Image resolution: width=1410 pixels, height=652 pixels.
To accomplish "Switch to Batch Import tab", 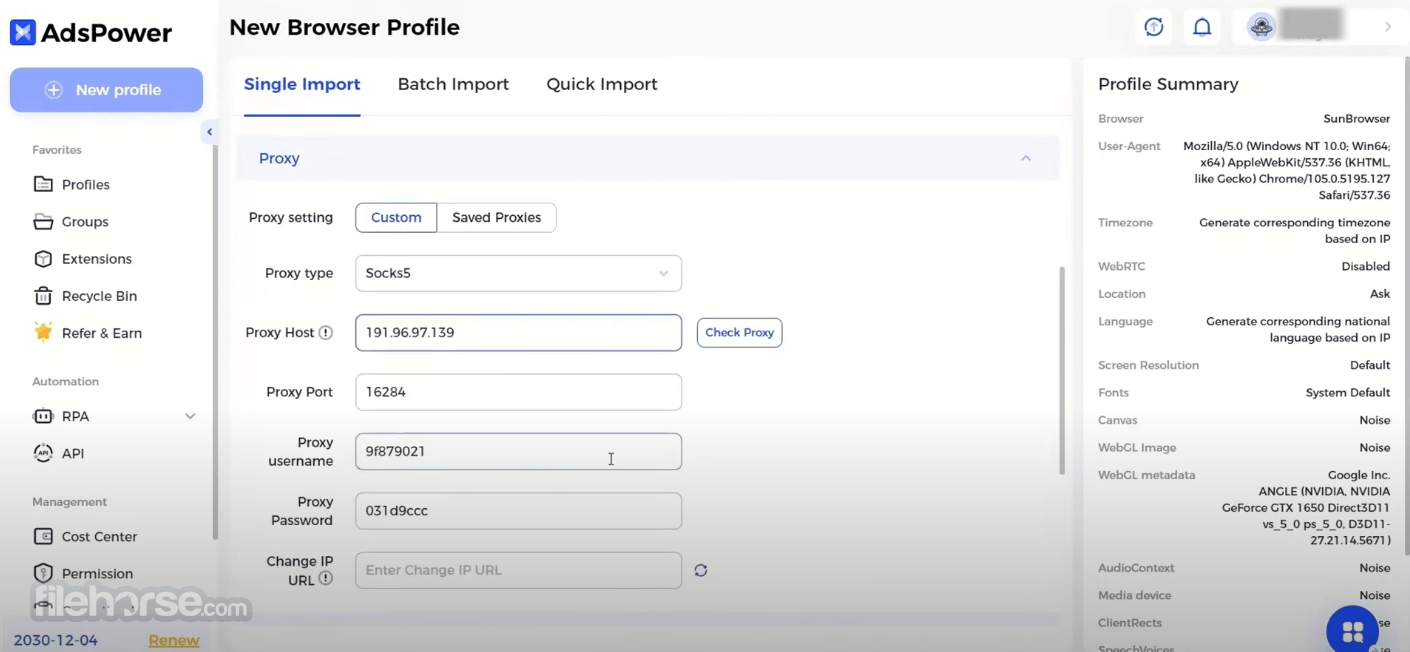I will (453, 84).
